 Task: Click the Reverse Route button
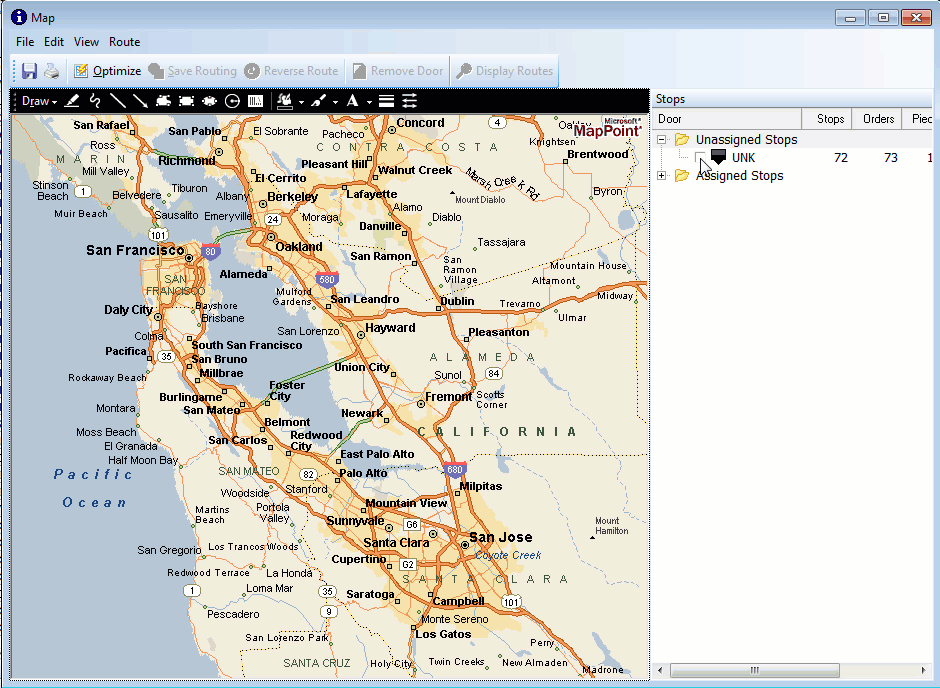(x=291, y=71)
